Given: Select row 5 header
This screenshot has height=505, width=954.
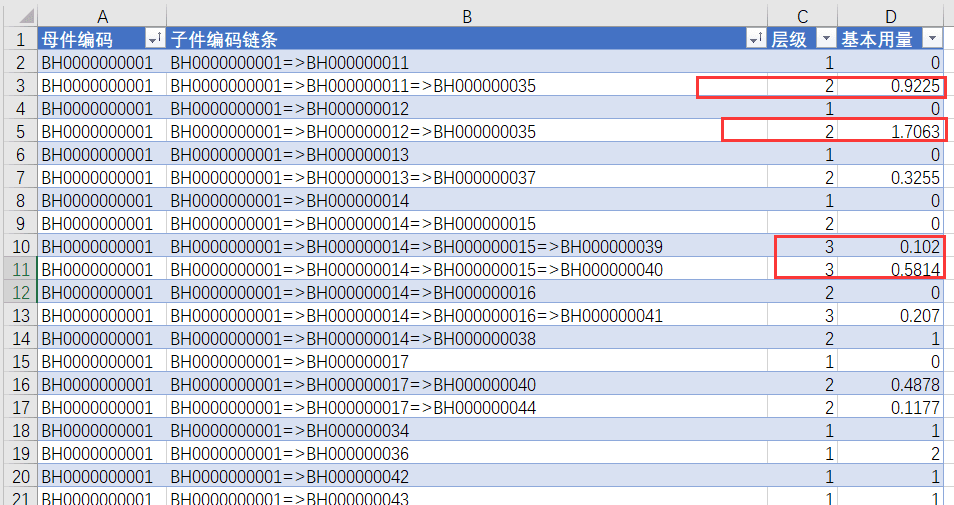Looking at the screenshot, I should click(21, 131).
